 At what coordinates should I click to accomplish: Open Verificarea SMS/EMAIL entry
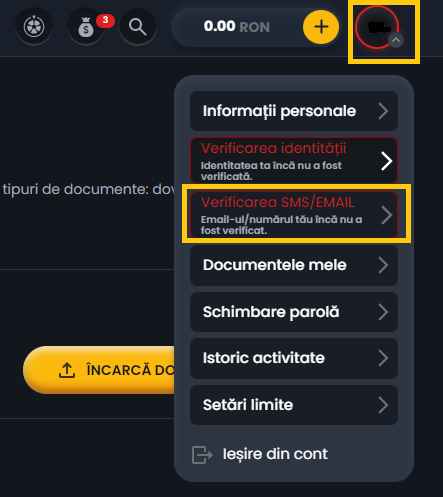point(294,215)
